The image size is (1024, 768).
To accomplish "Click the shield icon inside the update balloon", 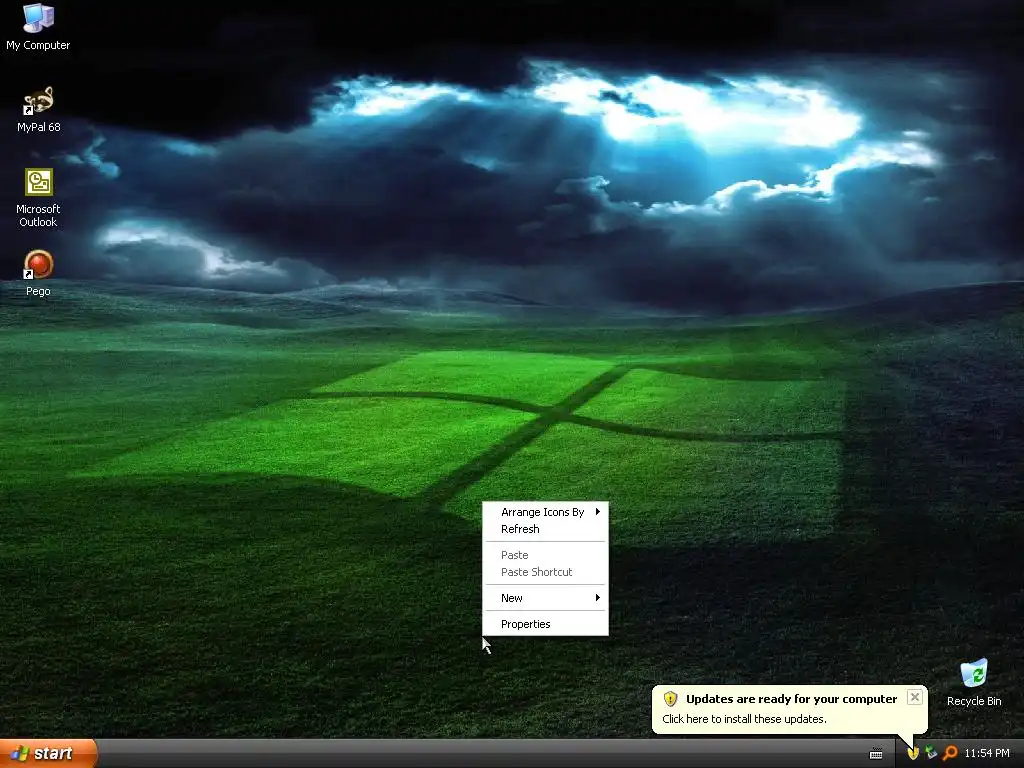I will 670,699.
